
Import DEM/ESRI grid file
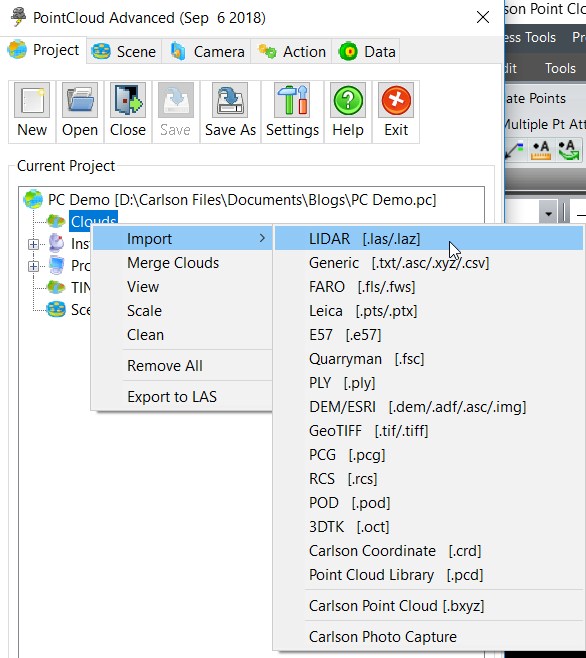click(429, 407)
